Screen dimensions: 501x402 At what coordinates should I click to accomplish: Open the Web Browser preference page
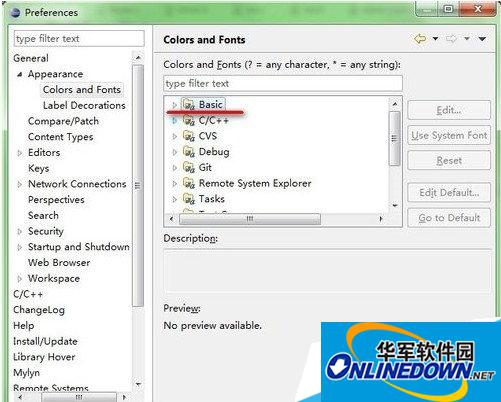click(x=59, y=263)
